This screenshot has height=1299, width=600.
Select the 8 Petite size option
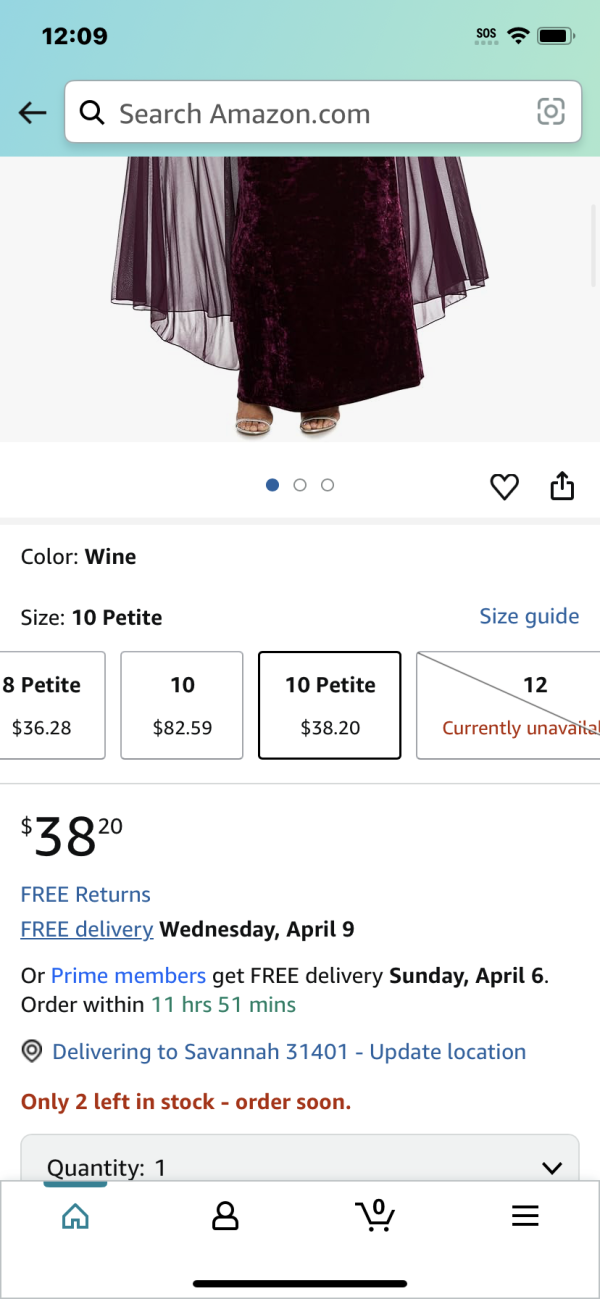pos(52,705)
